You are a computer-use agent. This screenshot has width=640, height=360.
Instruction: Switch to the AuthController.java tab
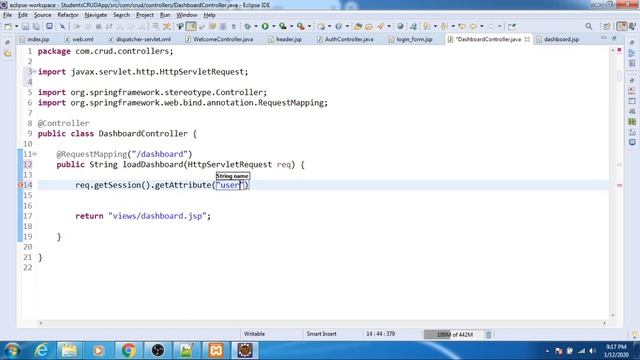coord(345,39)
